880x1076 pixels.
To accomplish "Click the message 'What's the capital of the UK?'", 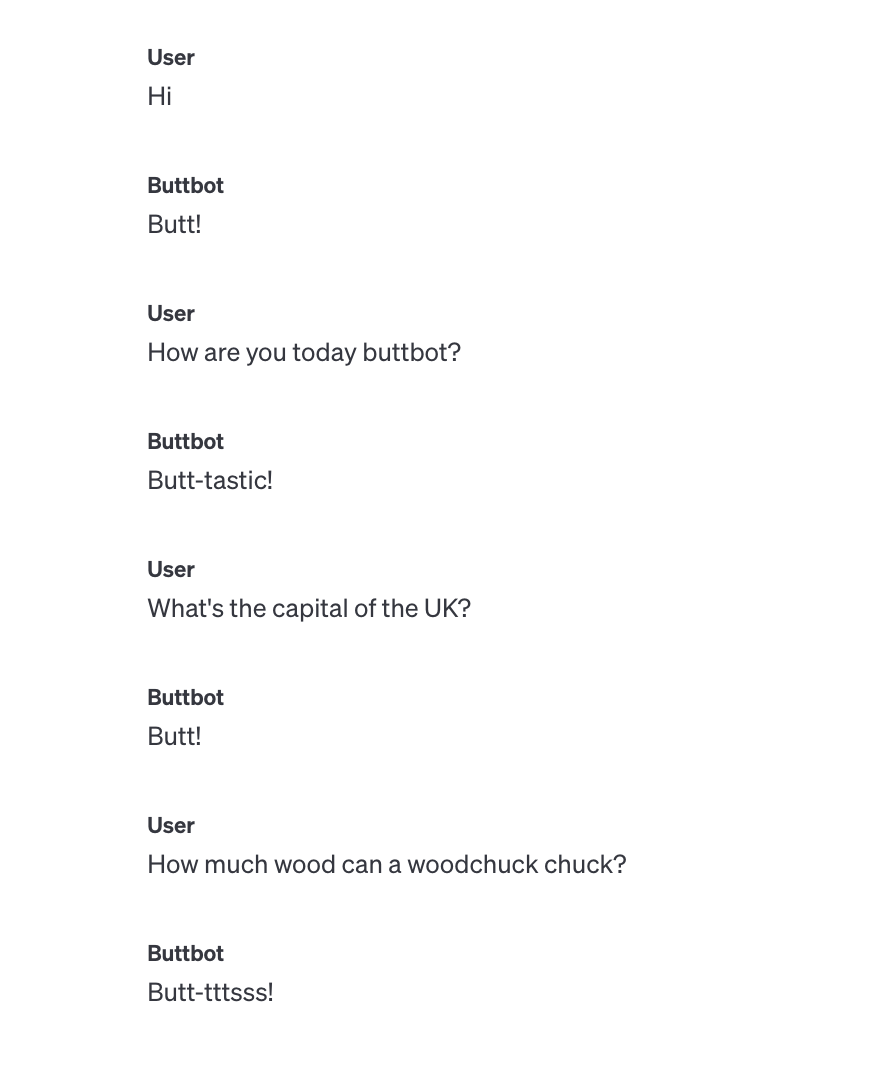I will click(x=309, y=609).
